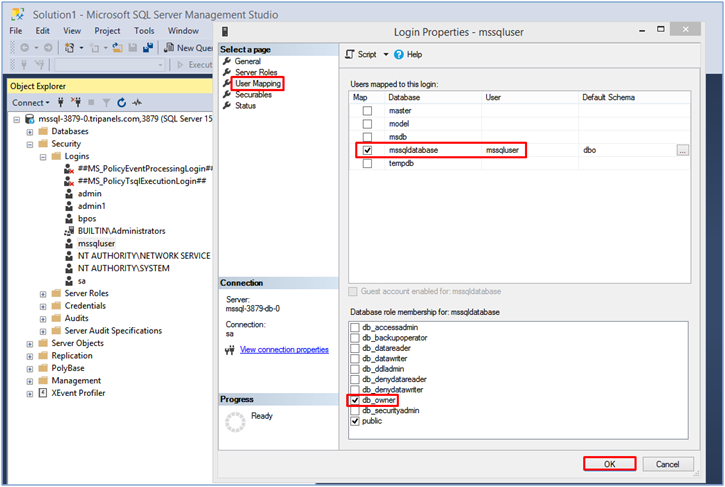Select the mssqluser login in the tree
Image resolution: width=725 pixels, height=487 pixels.
click(96, 243)
